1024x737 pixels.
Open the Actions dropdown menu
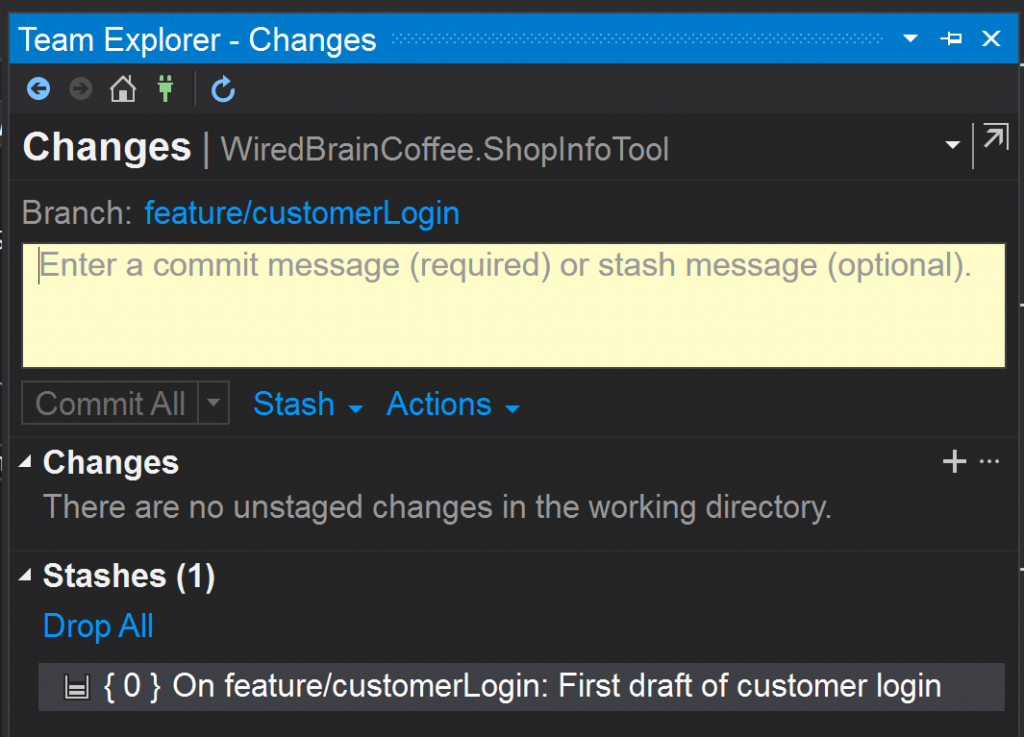pyautogui.click(x=453, y=404)
